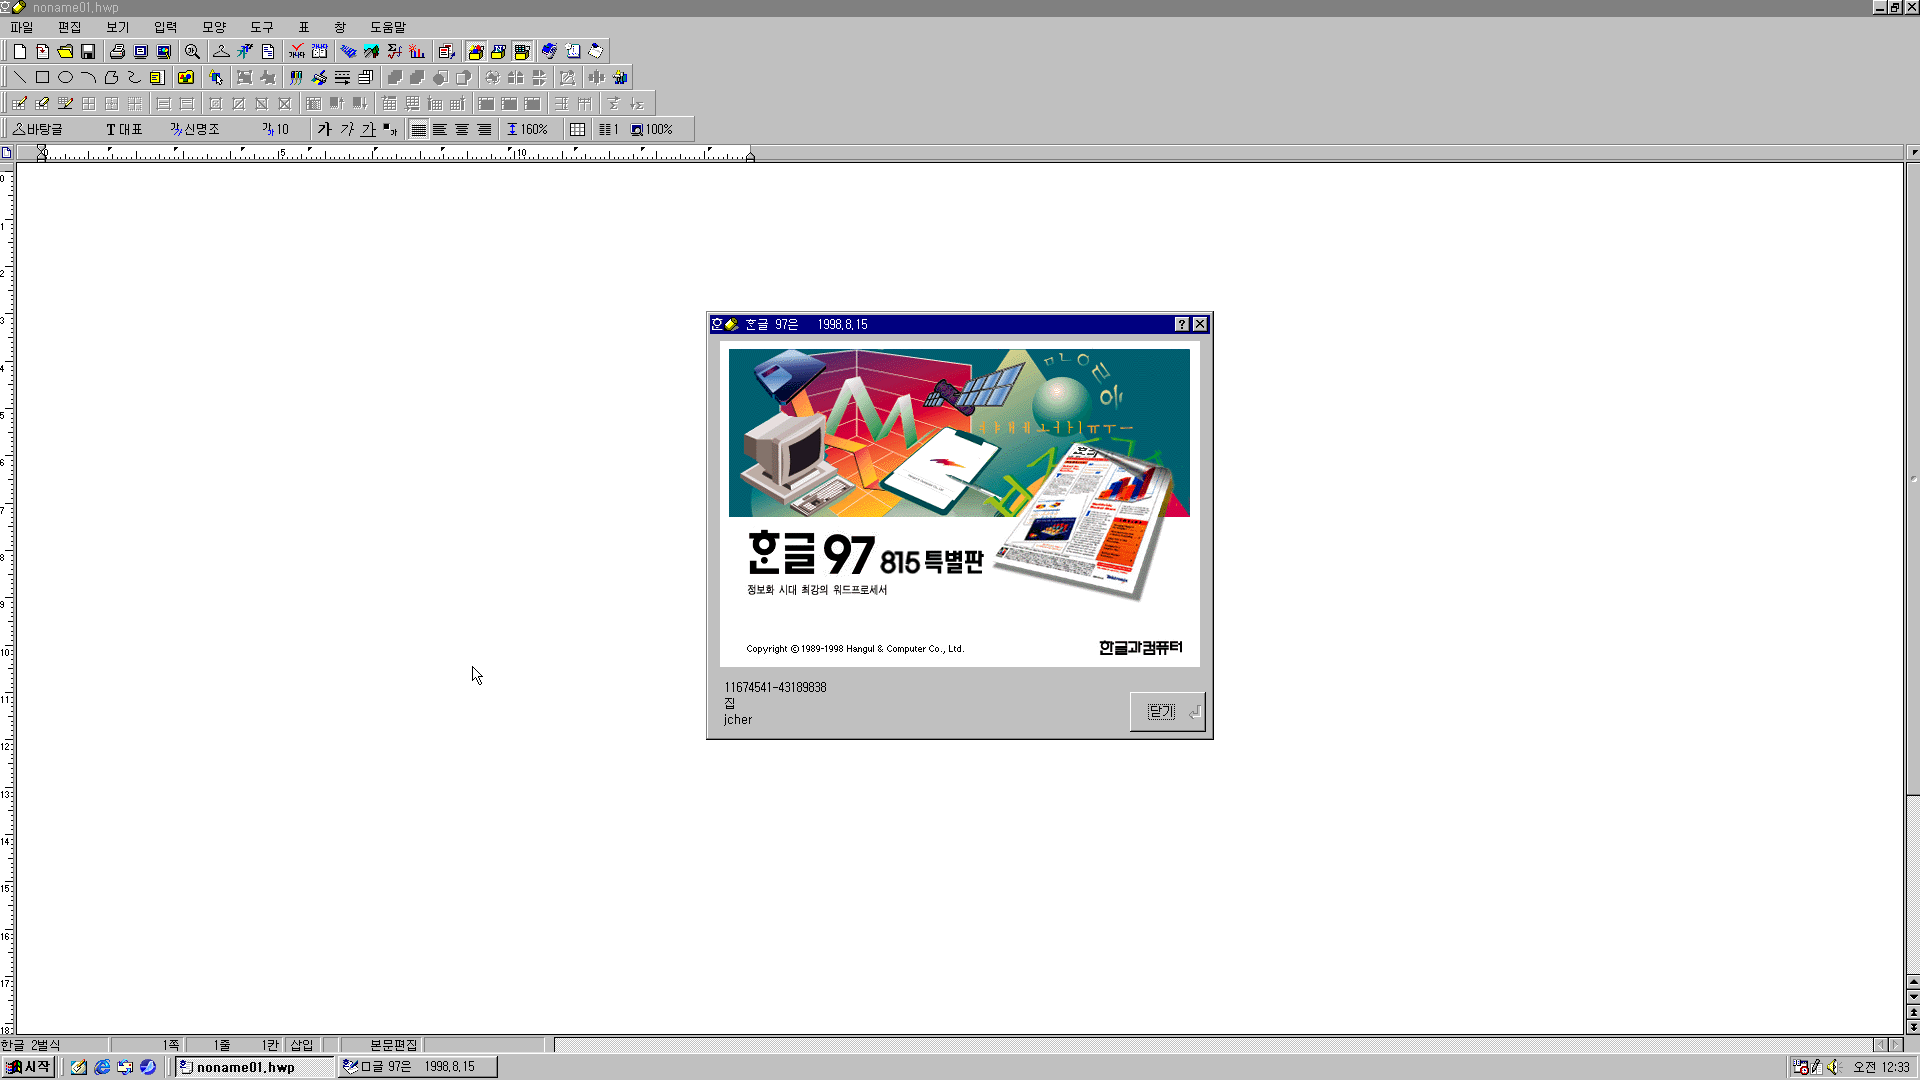
Task: Click the table eraser icon
Action: pyautogui.click(x=42, y=103)
